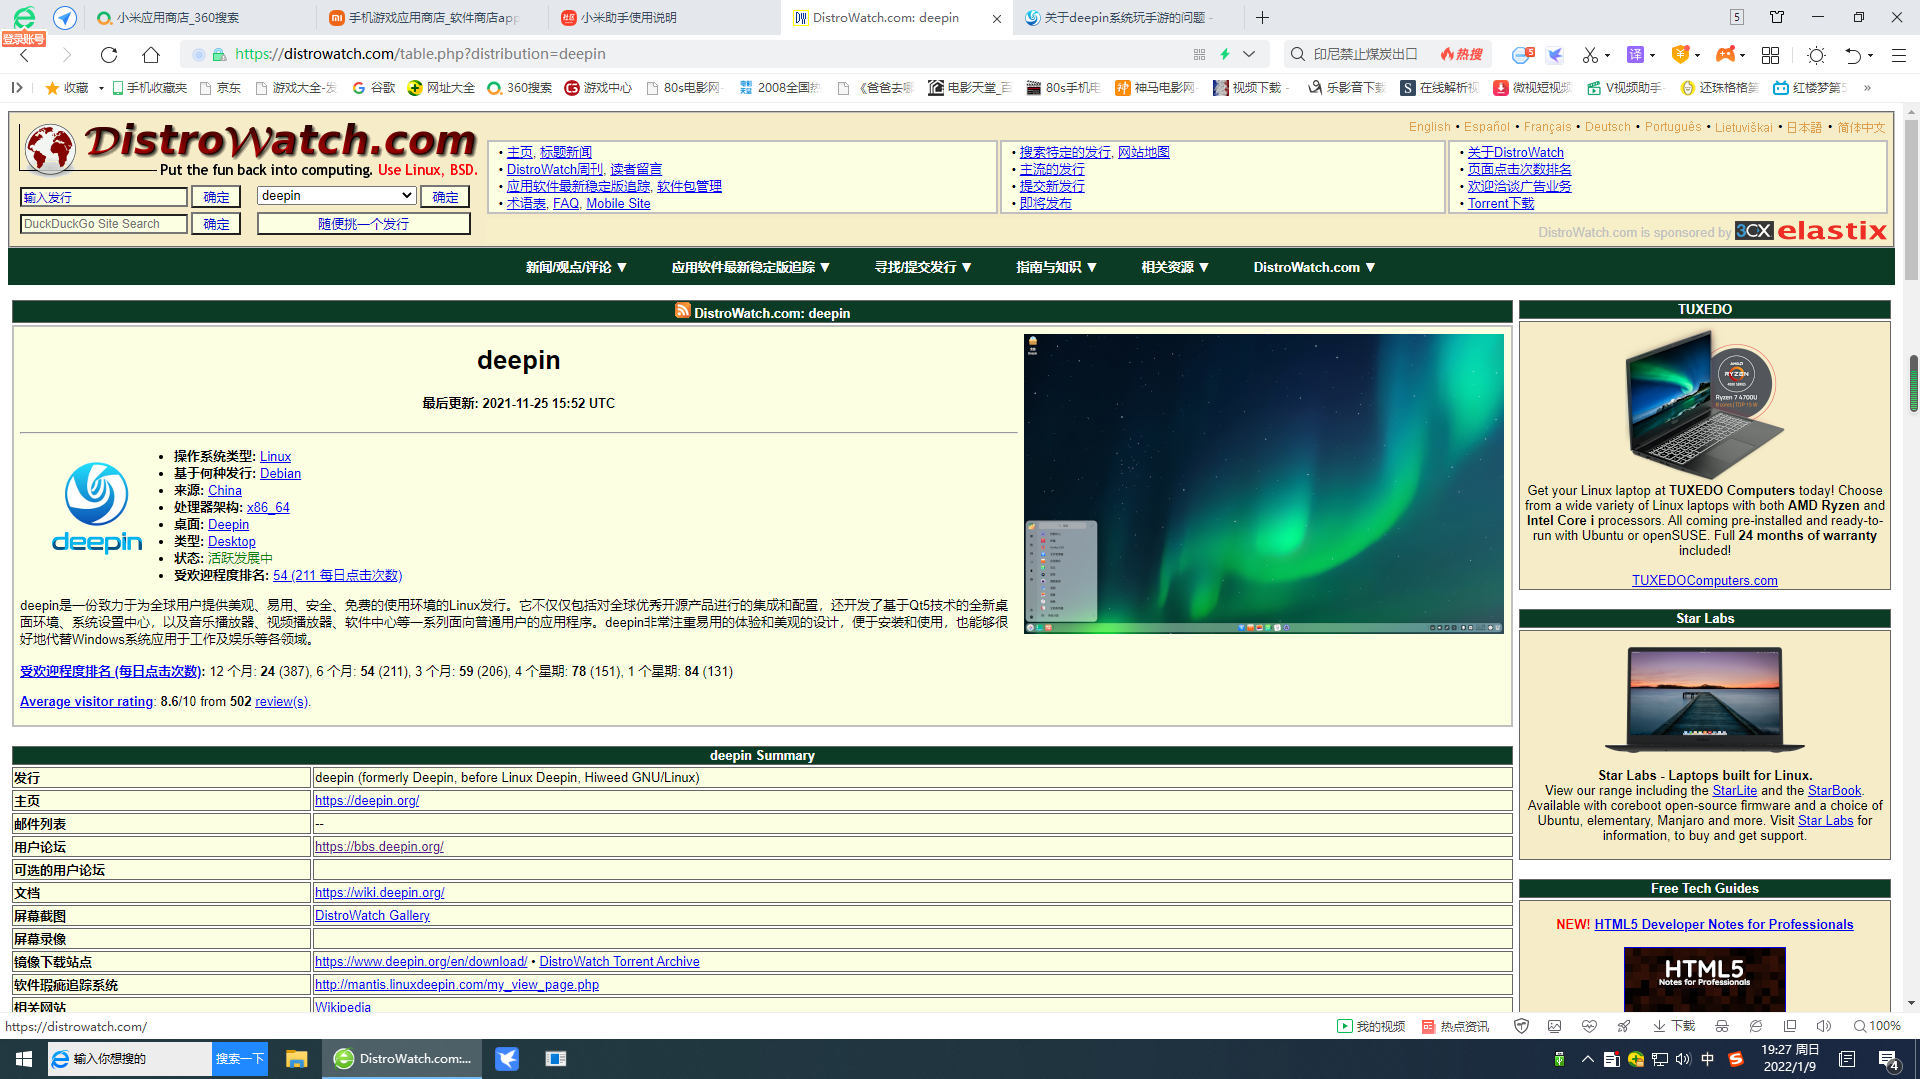Open the game controller toolbar icon

[1726, 54]
